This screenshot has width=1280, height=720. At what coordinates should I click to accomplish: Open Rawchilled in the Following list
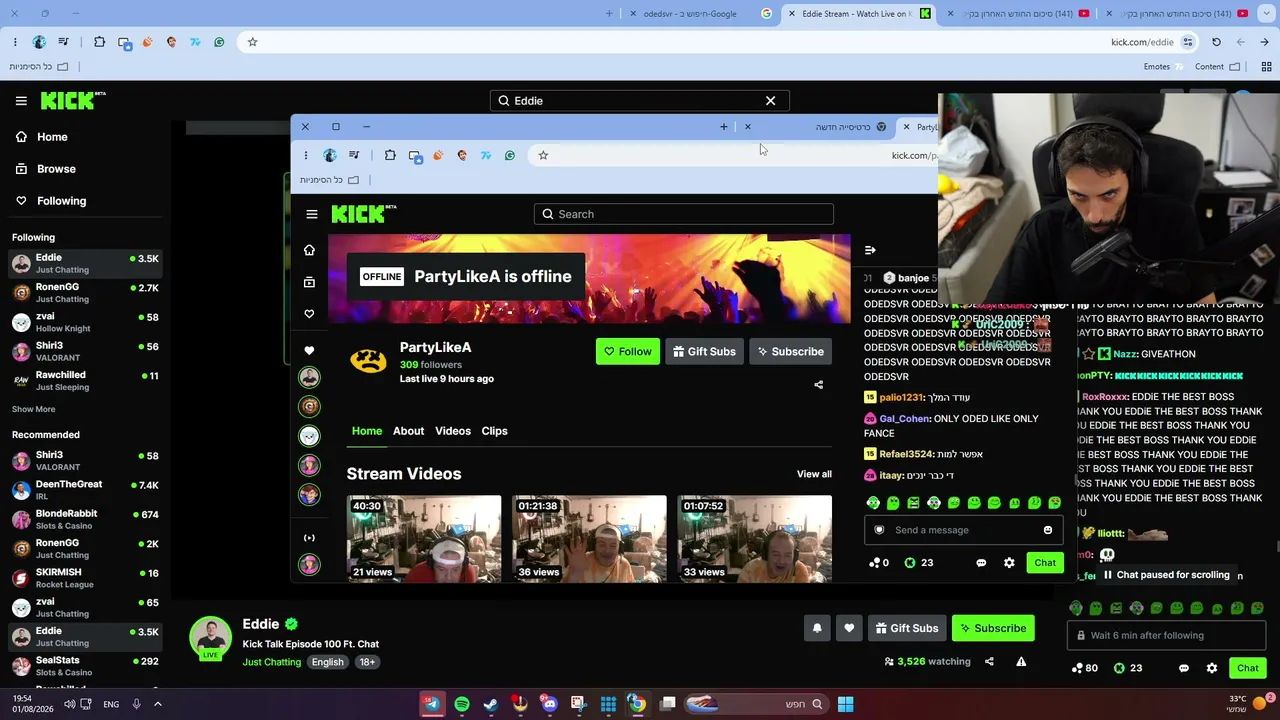coord(85,381)
